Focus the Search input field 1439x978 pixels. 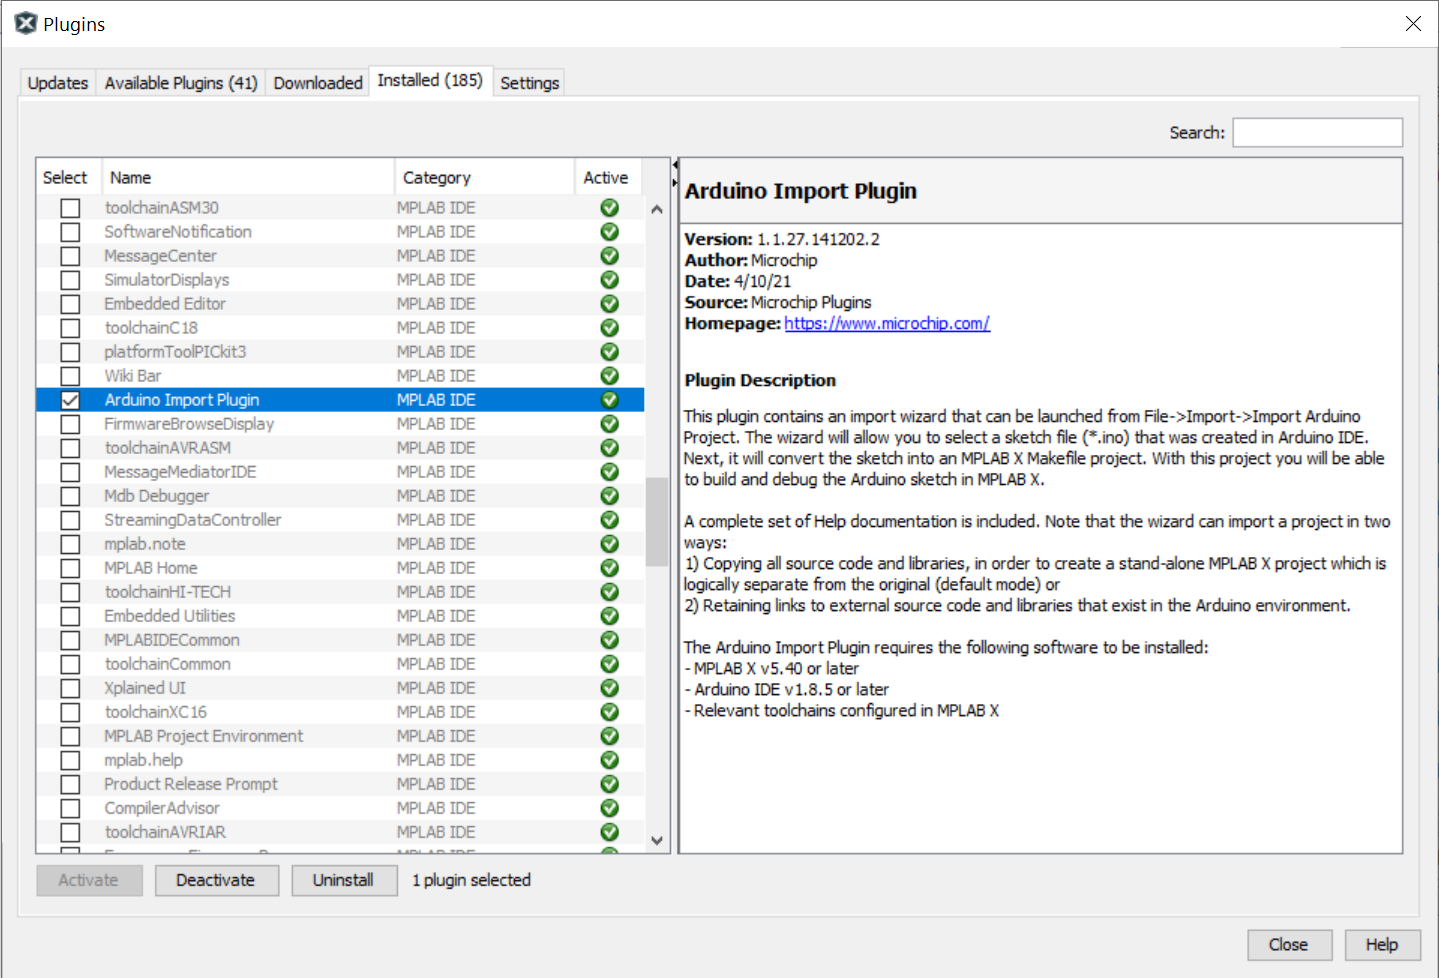1317,132
